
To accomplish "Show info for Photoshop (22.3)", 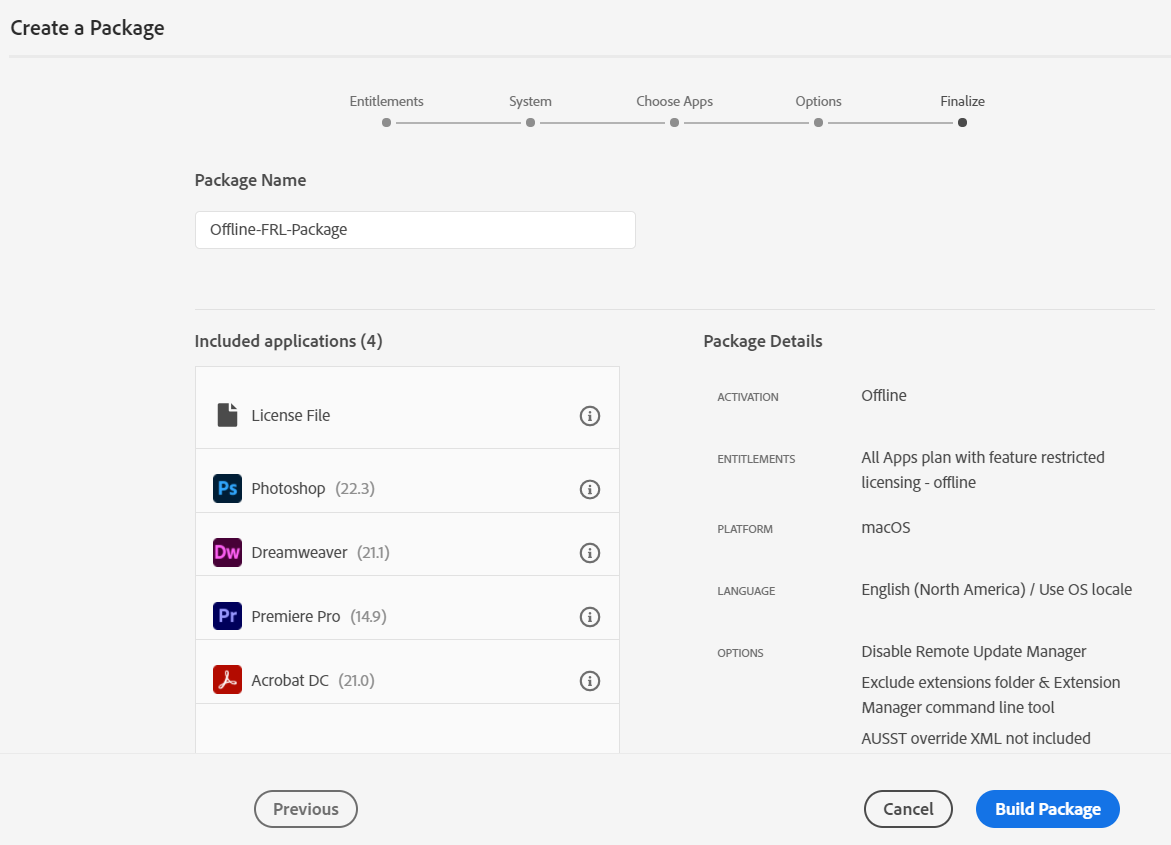I will point(590,489).
